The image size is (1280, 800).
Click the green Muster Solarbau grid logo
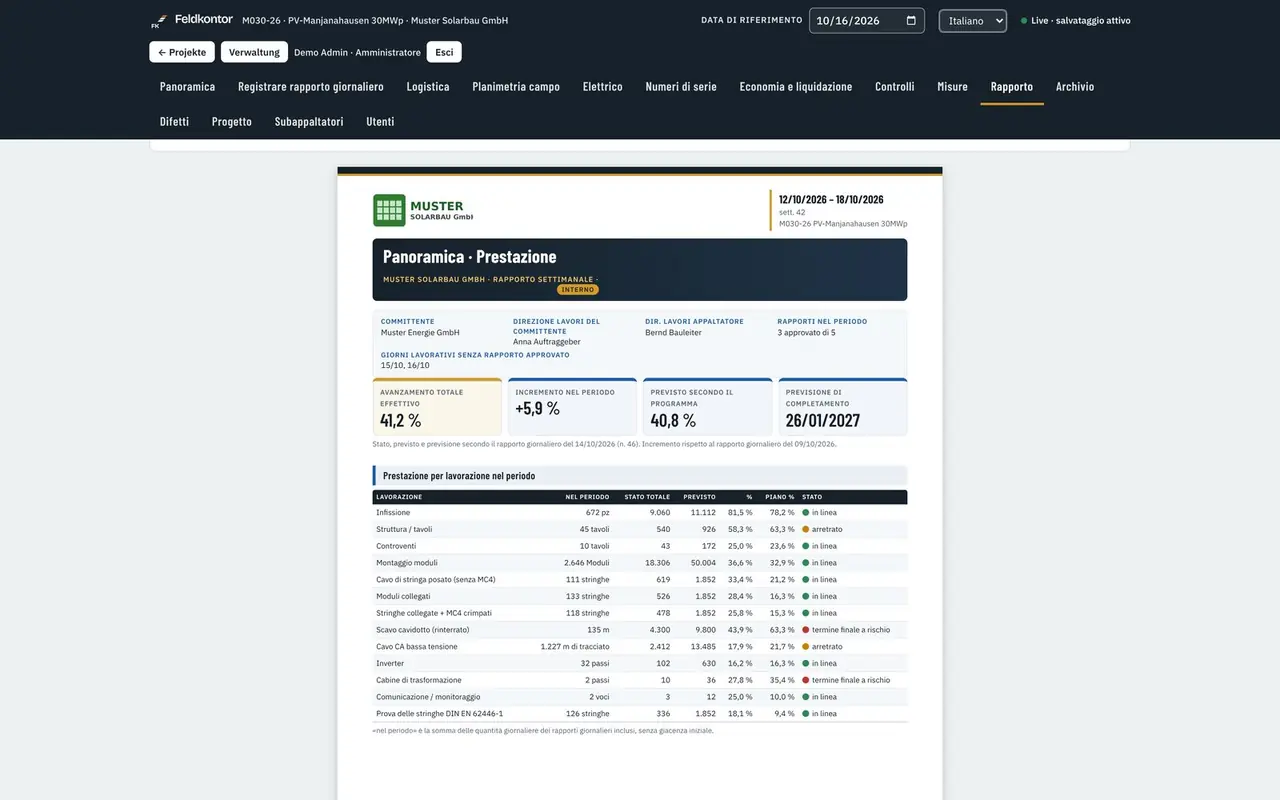(x=389, y=210)
